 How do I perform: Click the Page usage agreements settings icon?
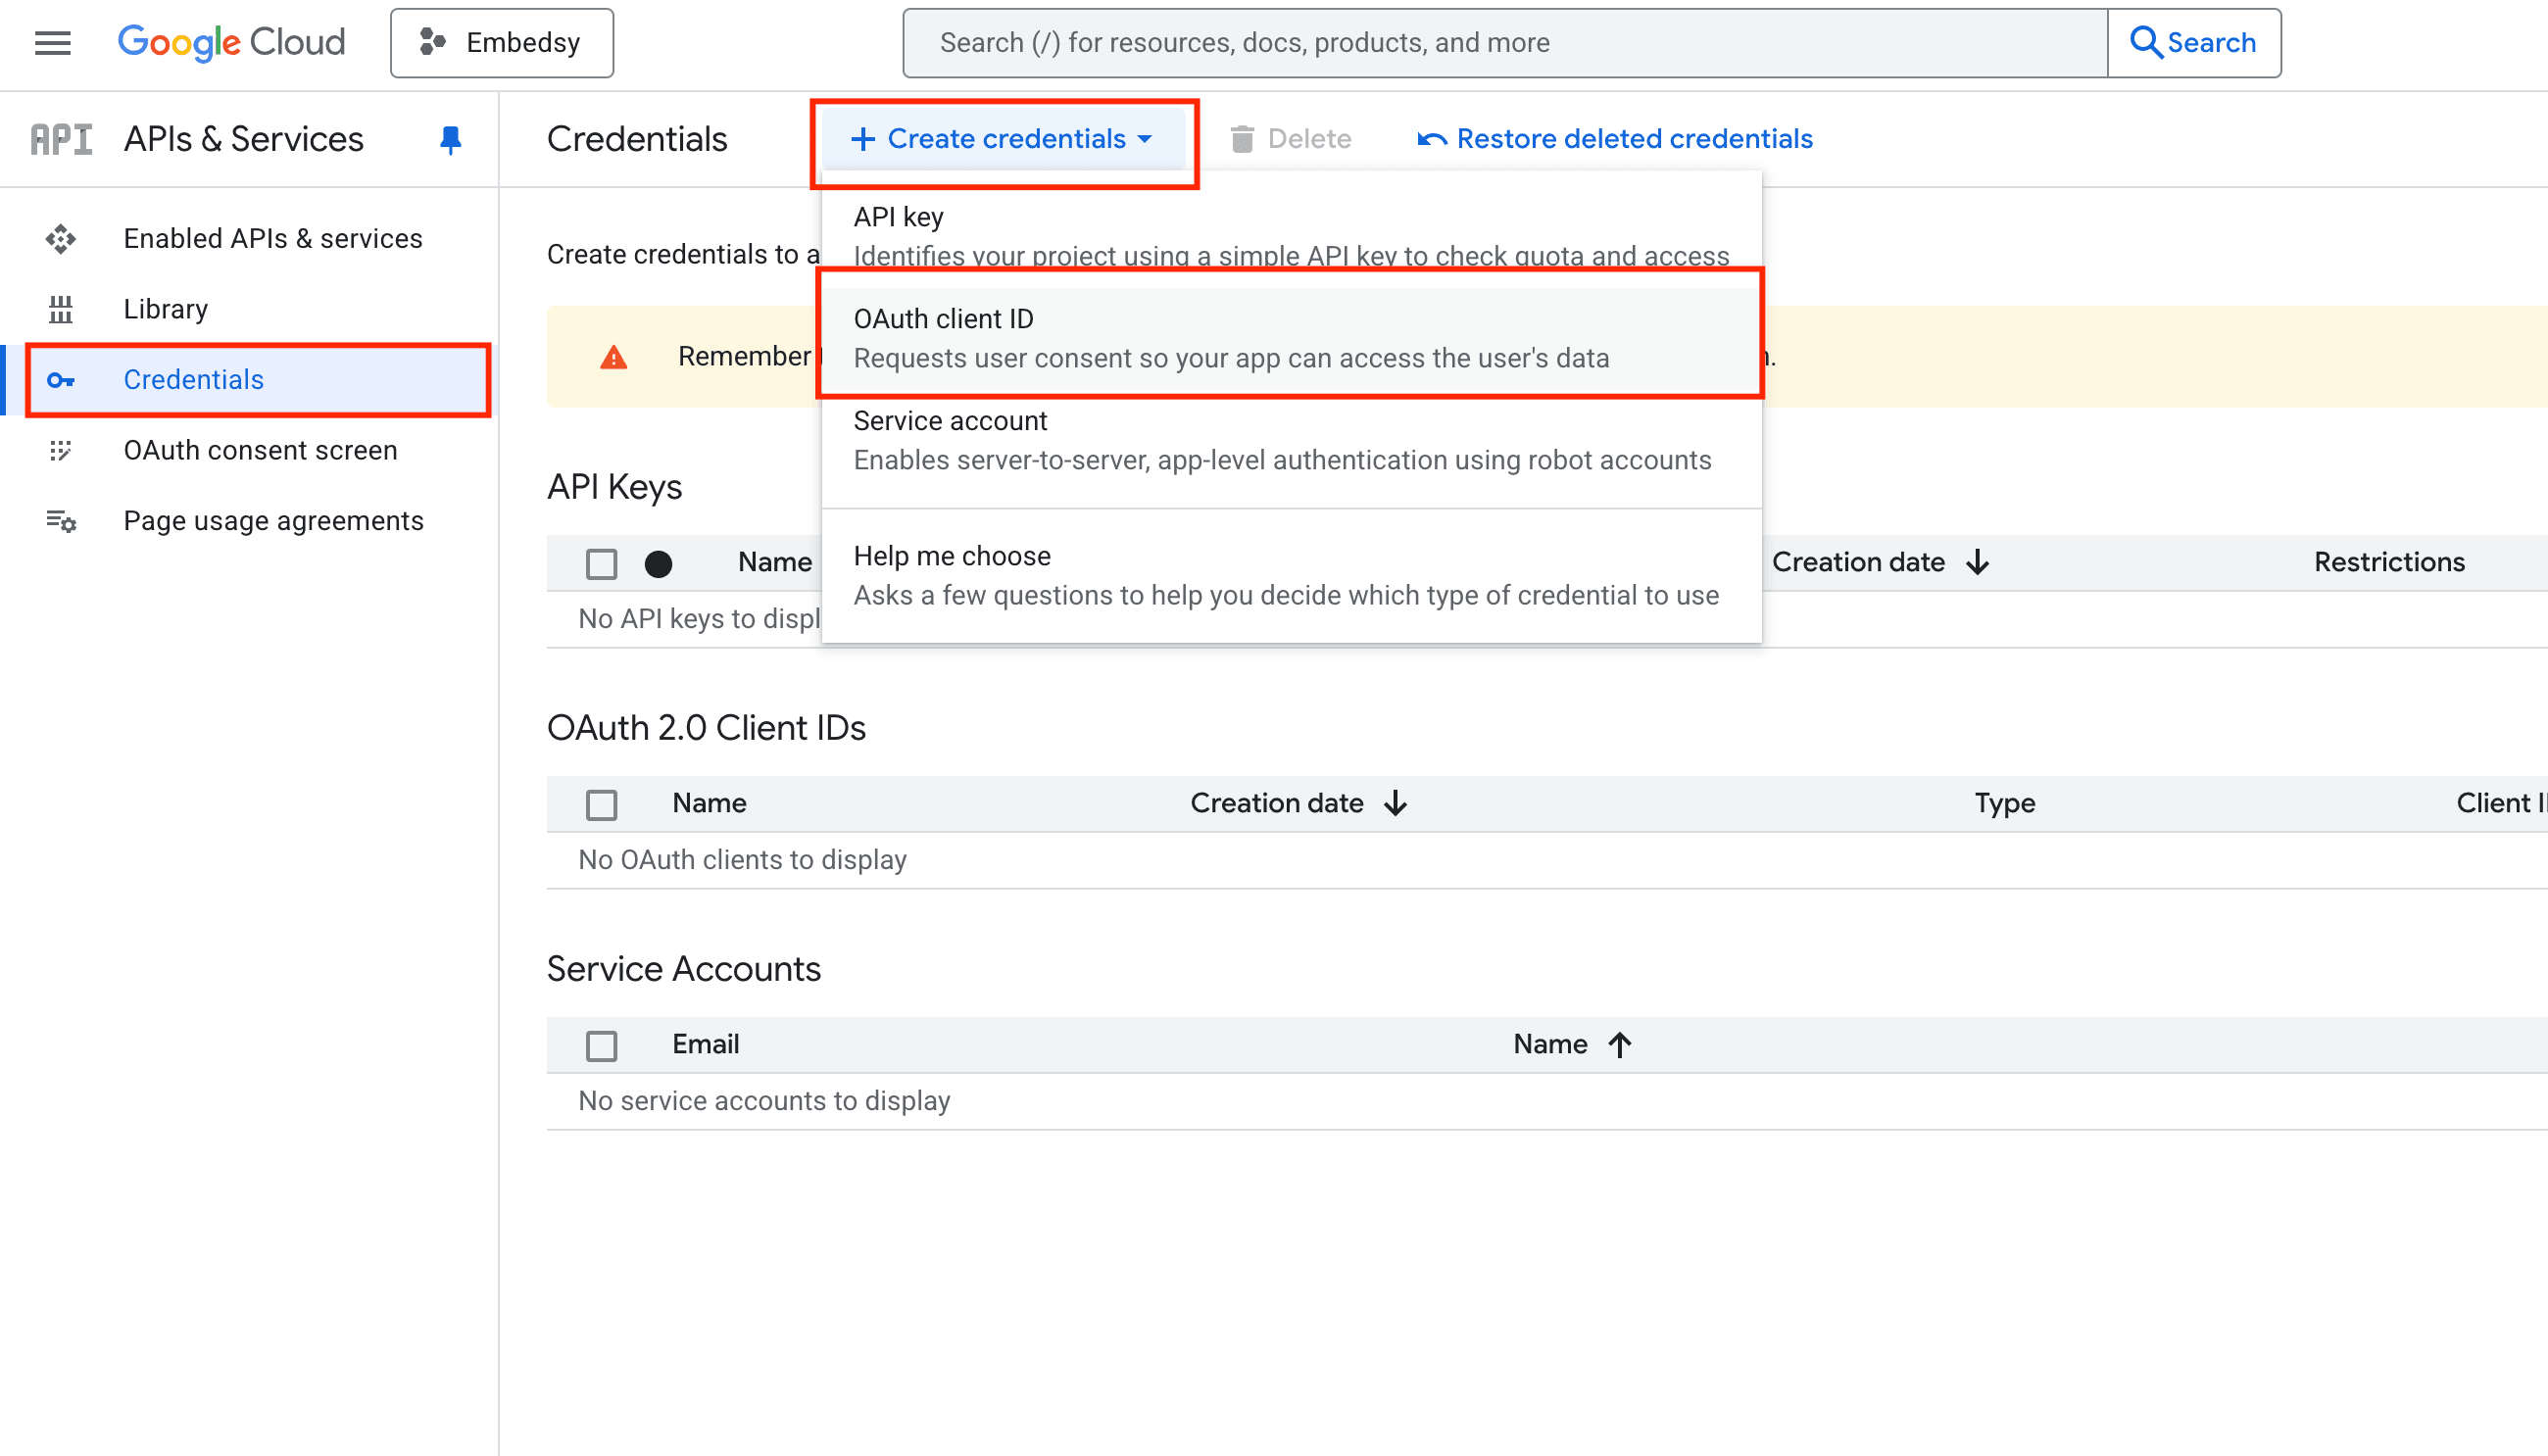61,521
